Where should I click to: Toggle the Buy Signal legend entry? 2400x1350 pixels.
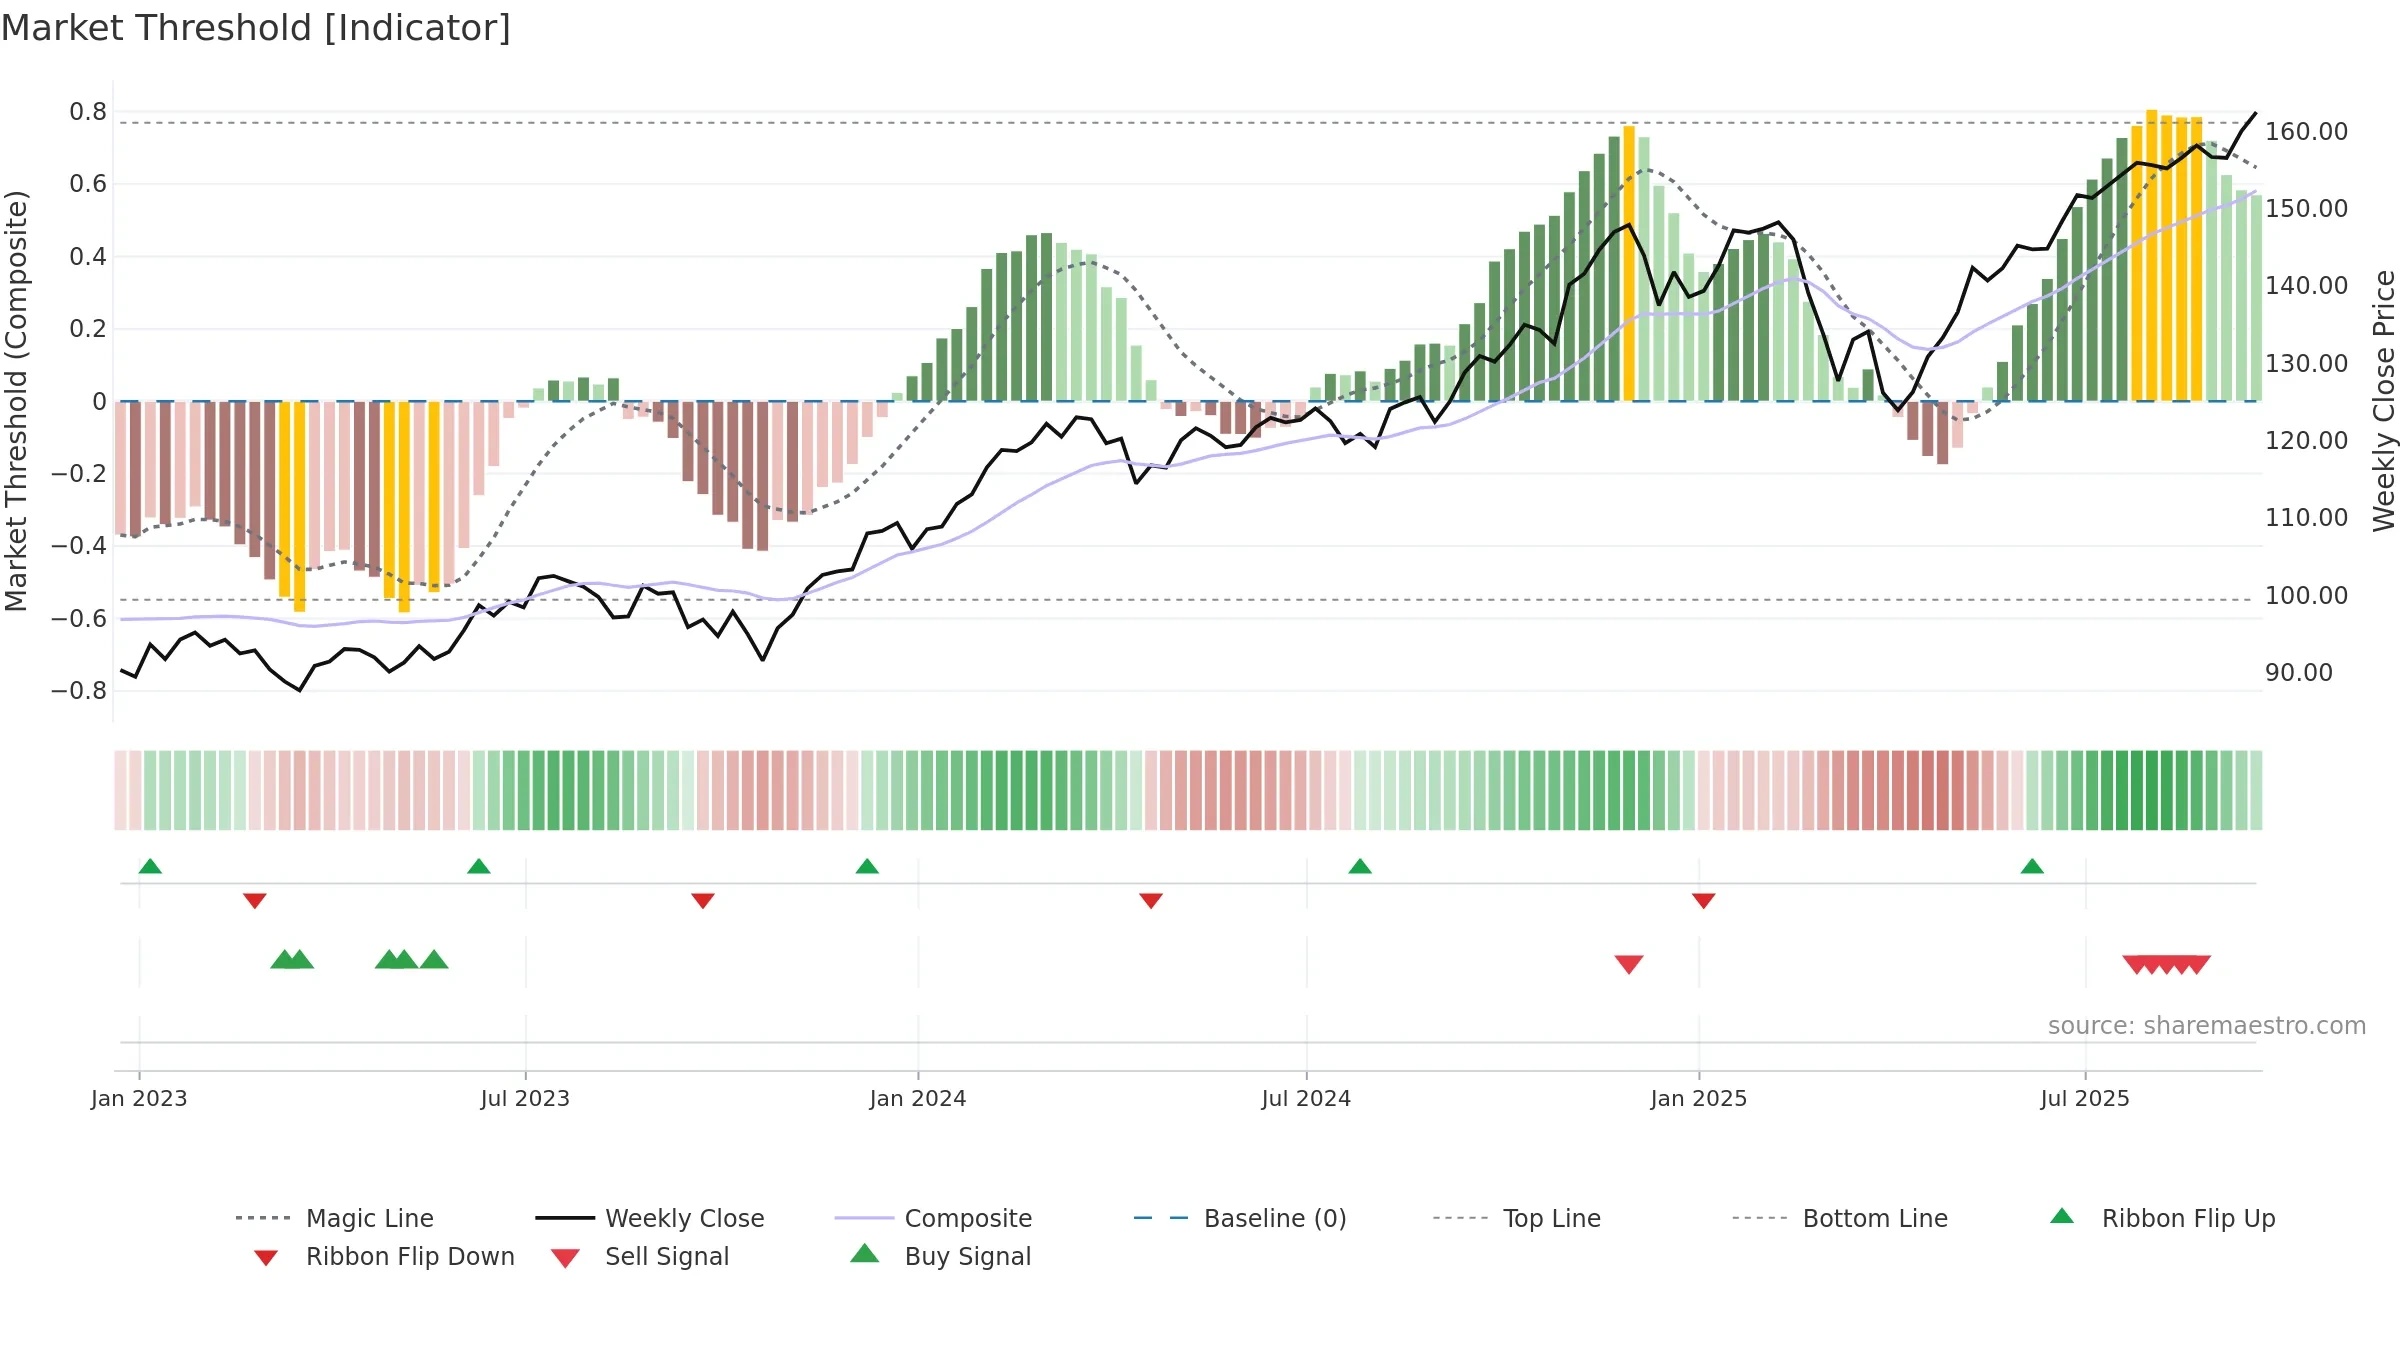[x=940, y=1256]
